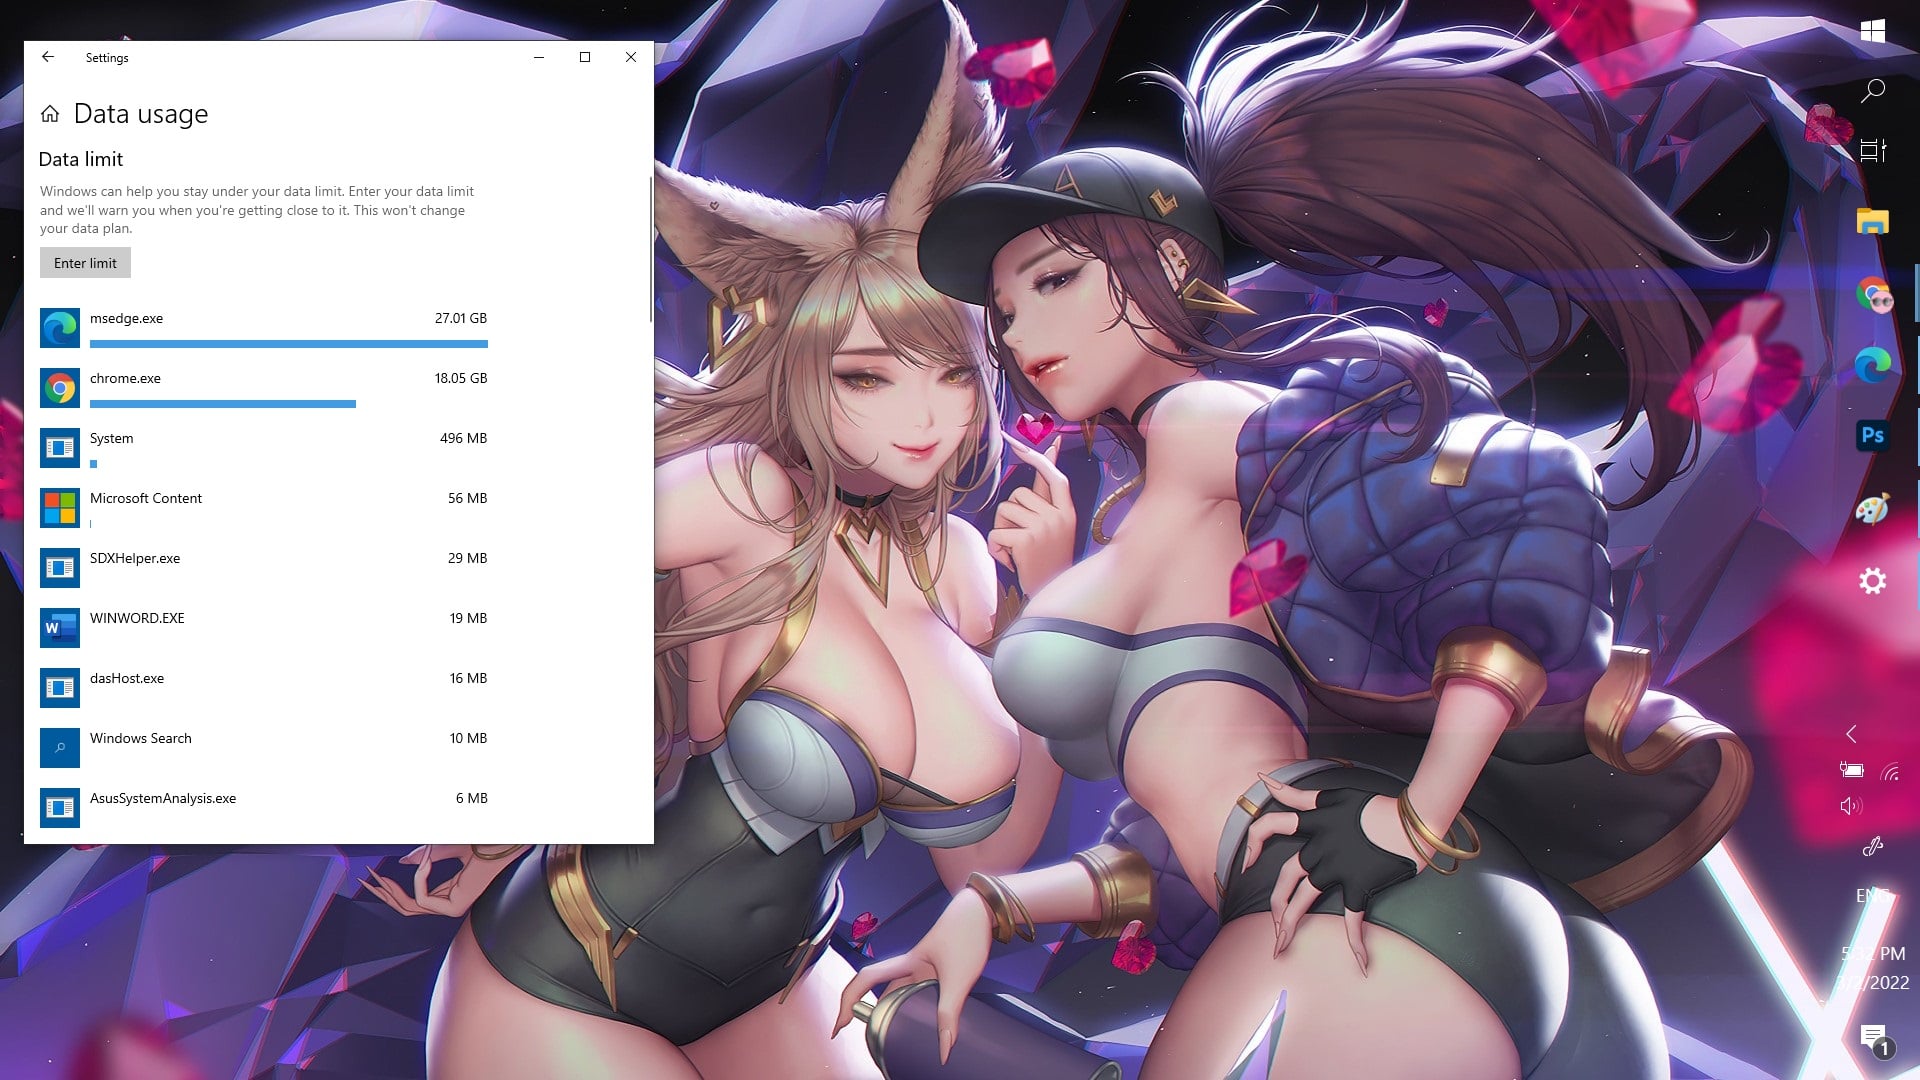This screenshot has height=1080, width=1920.
Task: Select the icon beside dasHost.exe
Action: pyautogui.click(x=60, y=688)
